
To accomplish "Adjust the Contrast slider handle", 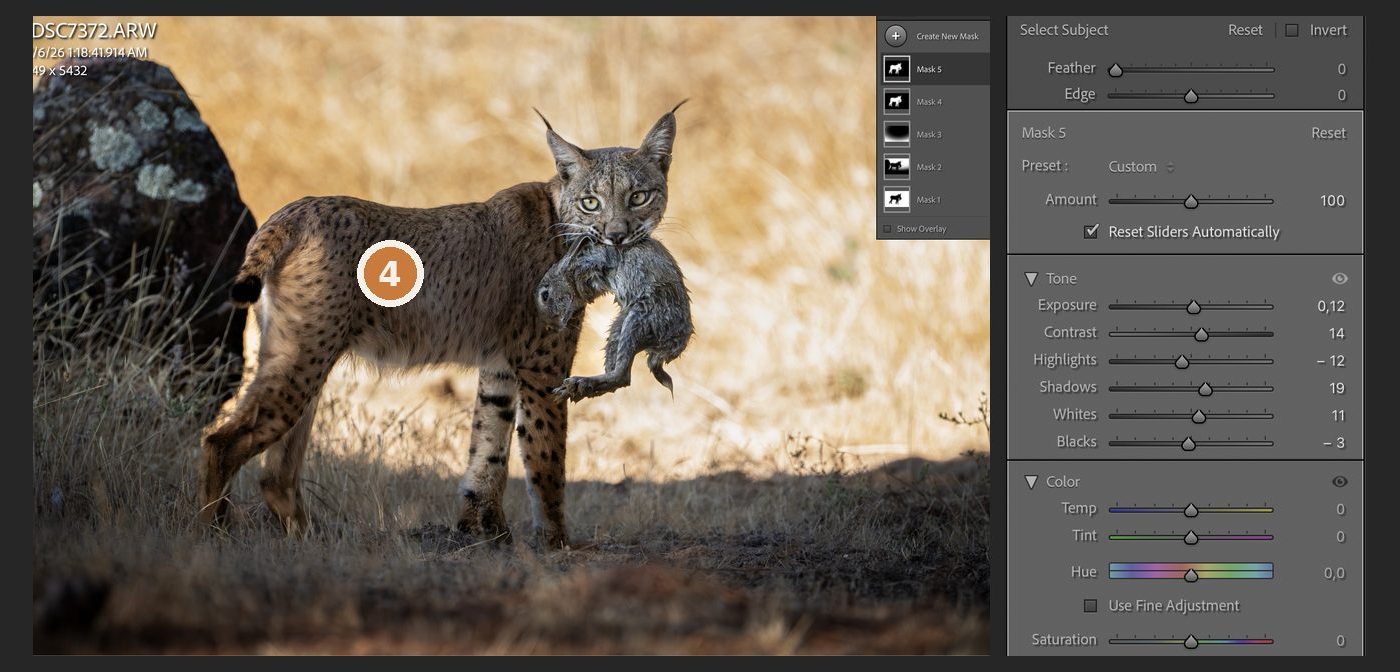I will (1201, 334).
